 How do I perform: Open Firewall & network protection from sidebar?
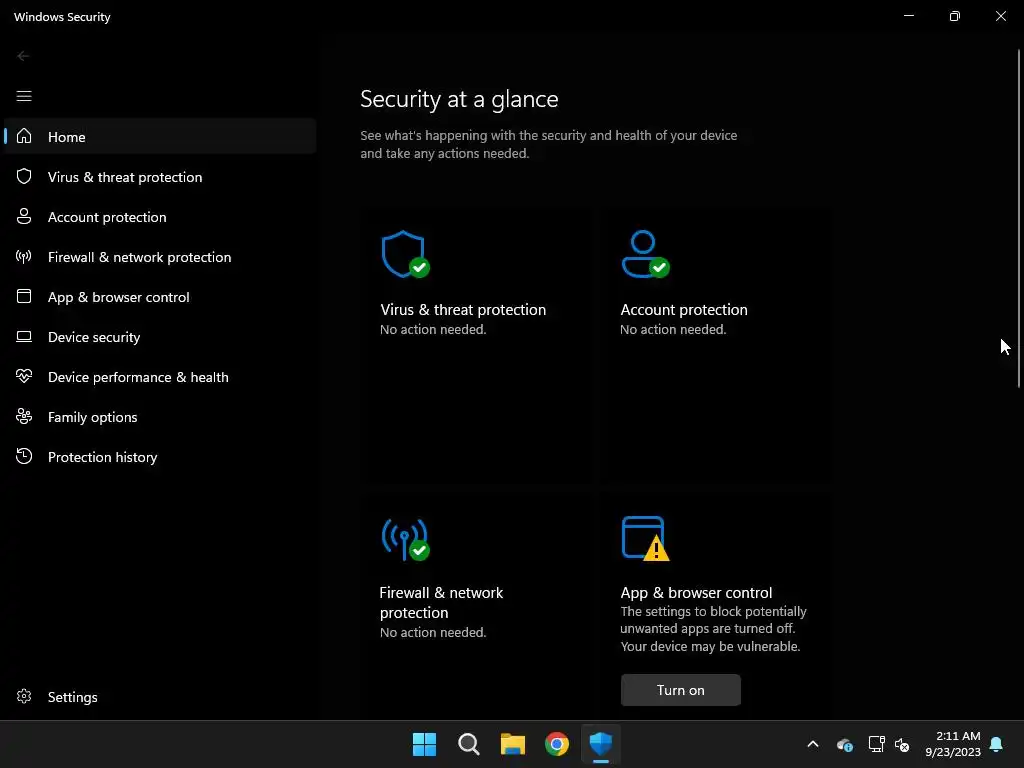(x=160, y=257)
